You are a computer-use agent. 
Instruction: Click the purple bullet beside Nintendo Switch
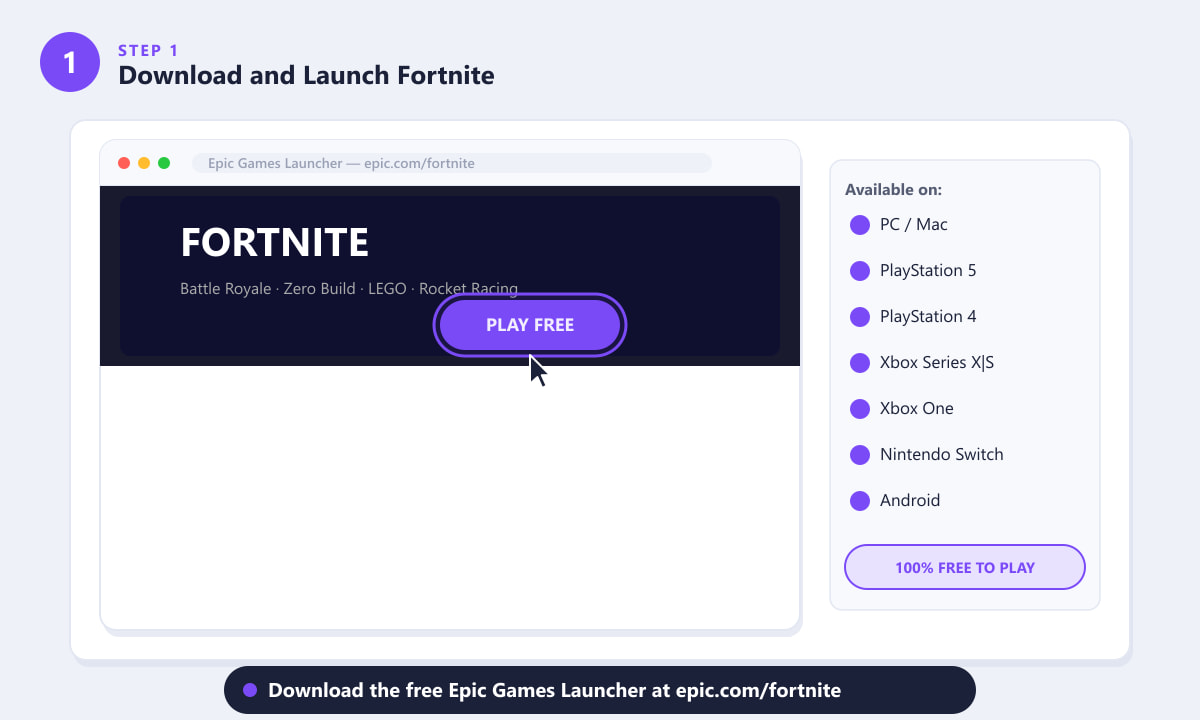[860, 455]
